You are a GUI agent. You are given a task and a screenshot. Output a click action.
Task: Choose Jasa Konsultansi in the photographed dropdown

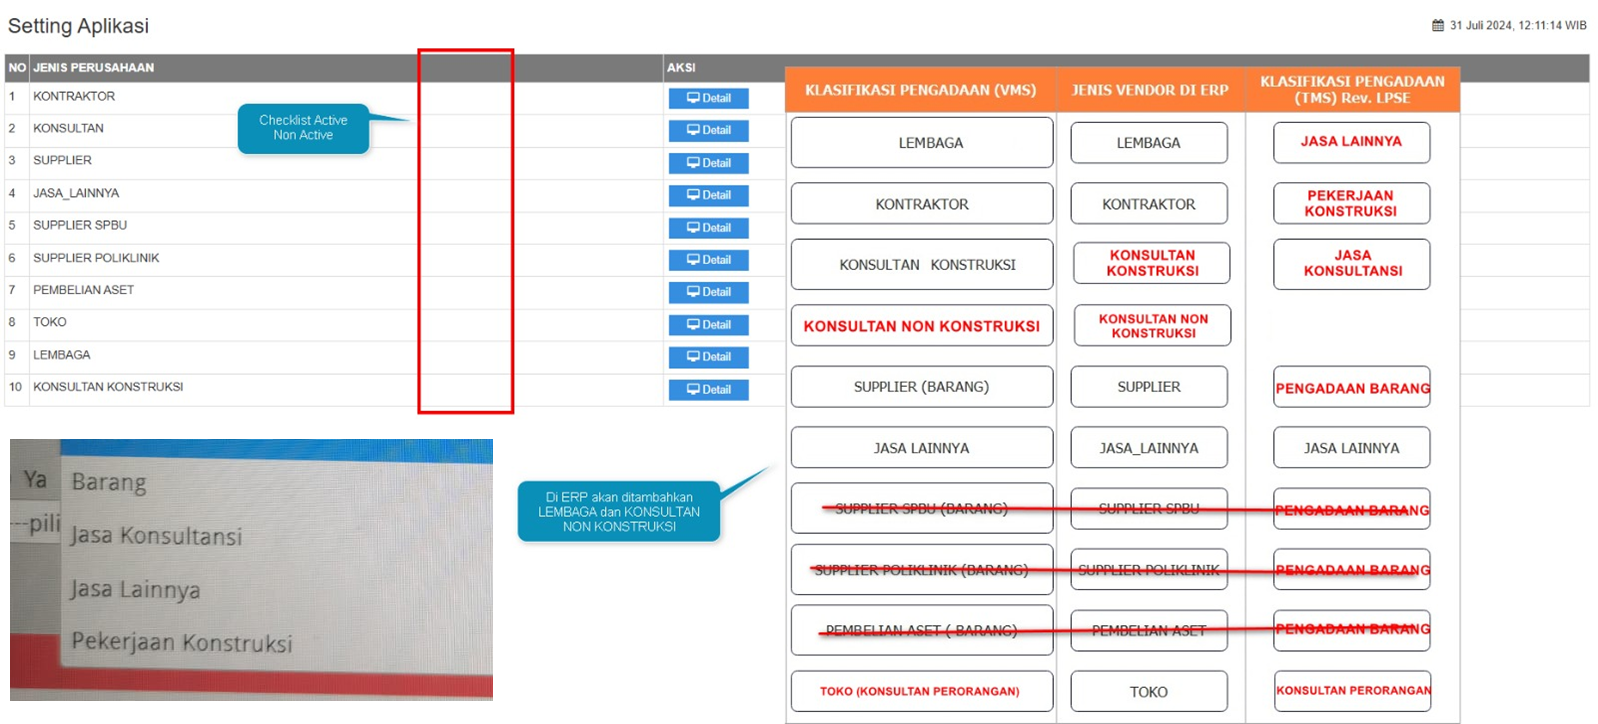pyautogui.click(x=156, y=537)
